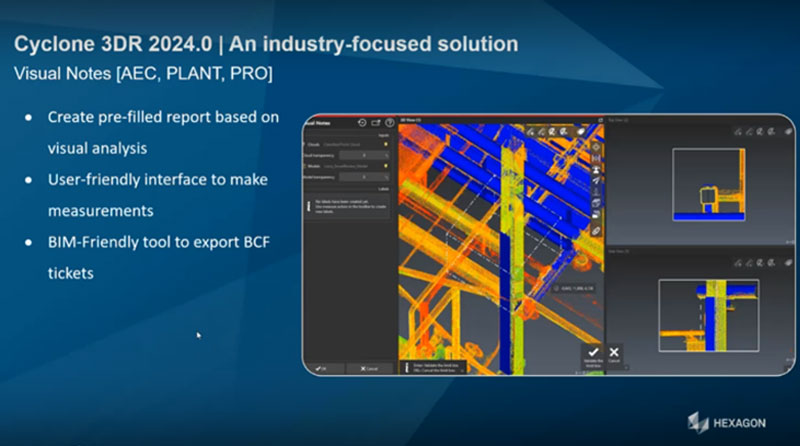Click third icon in Side View toolbar

(x=760, y=263)
